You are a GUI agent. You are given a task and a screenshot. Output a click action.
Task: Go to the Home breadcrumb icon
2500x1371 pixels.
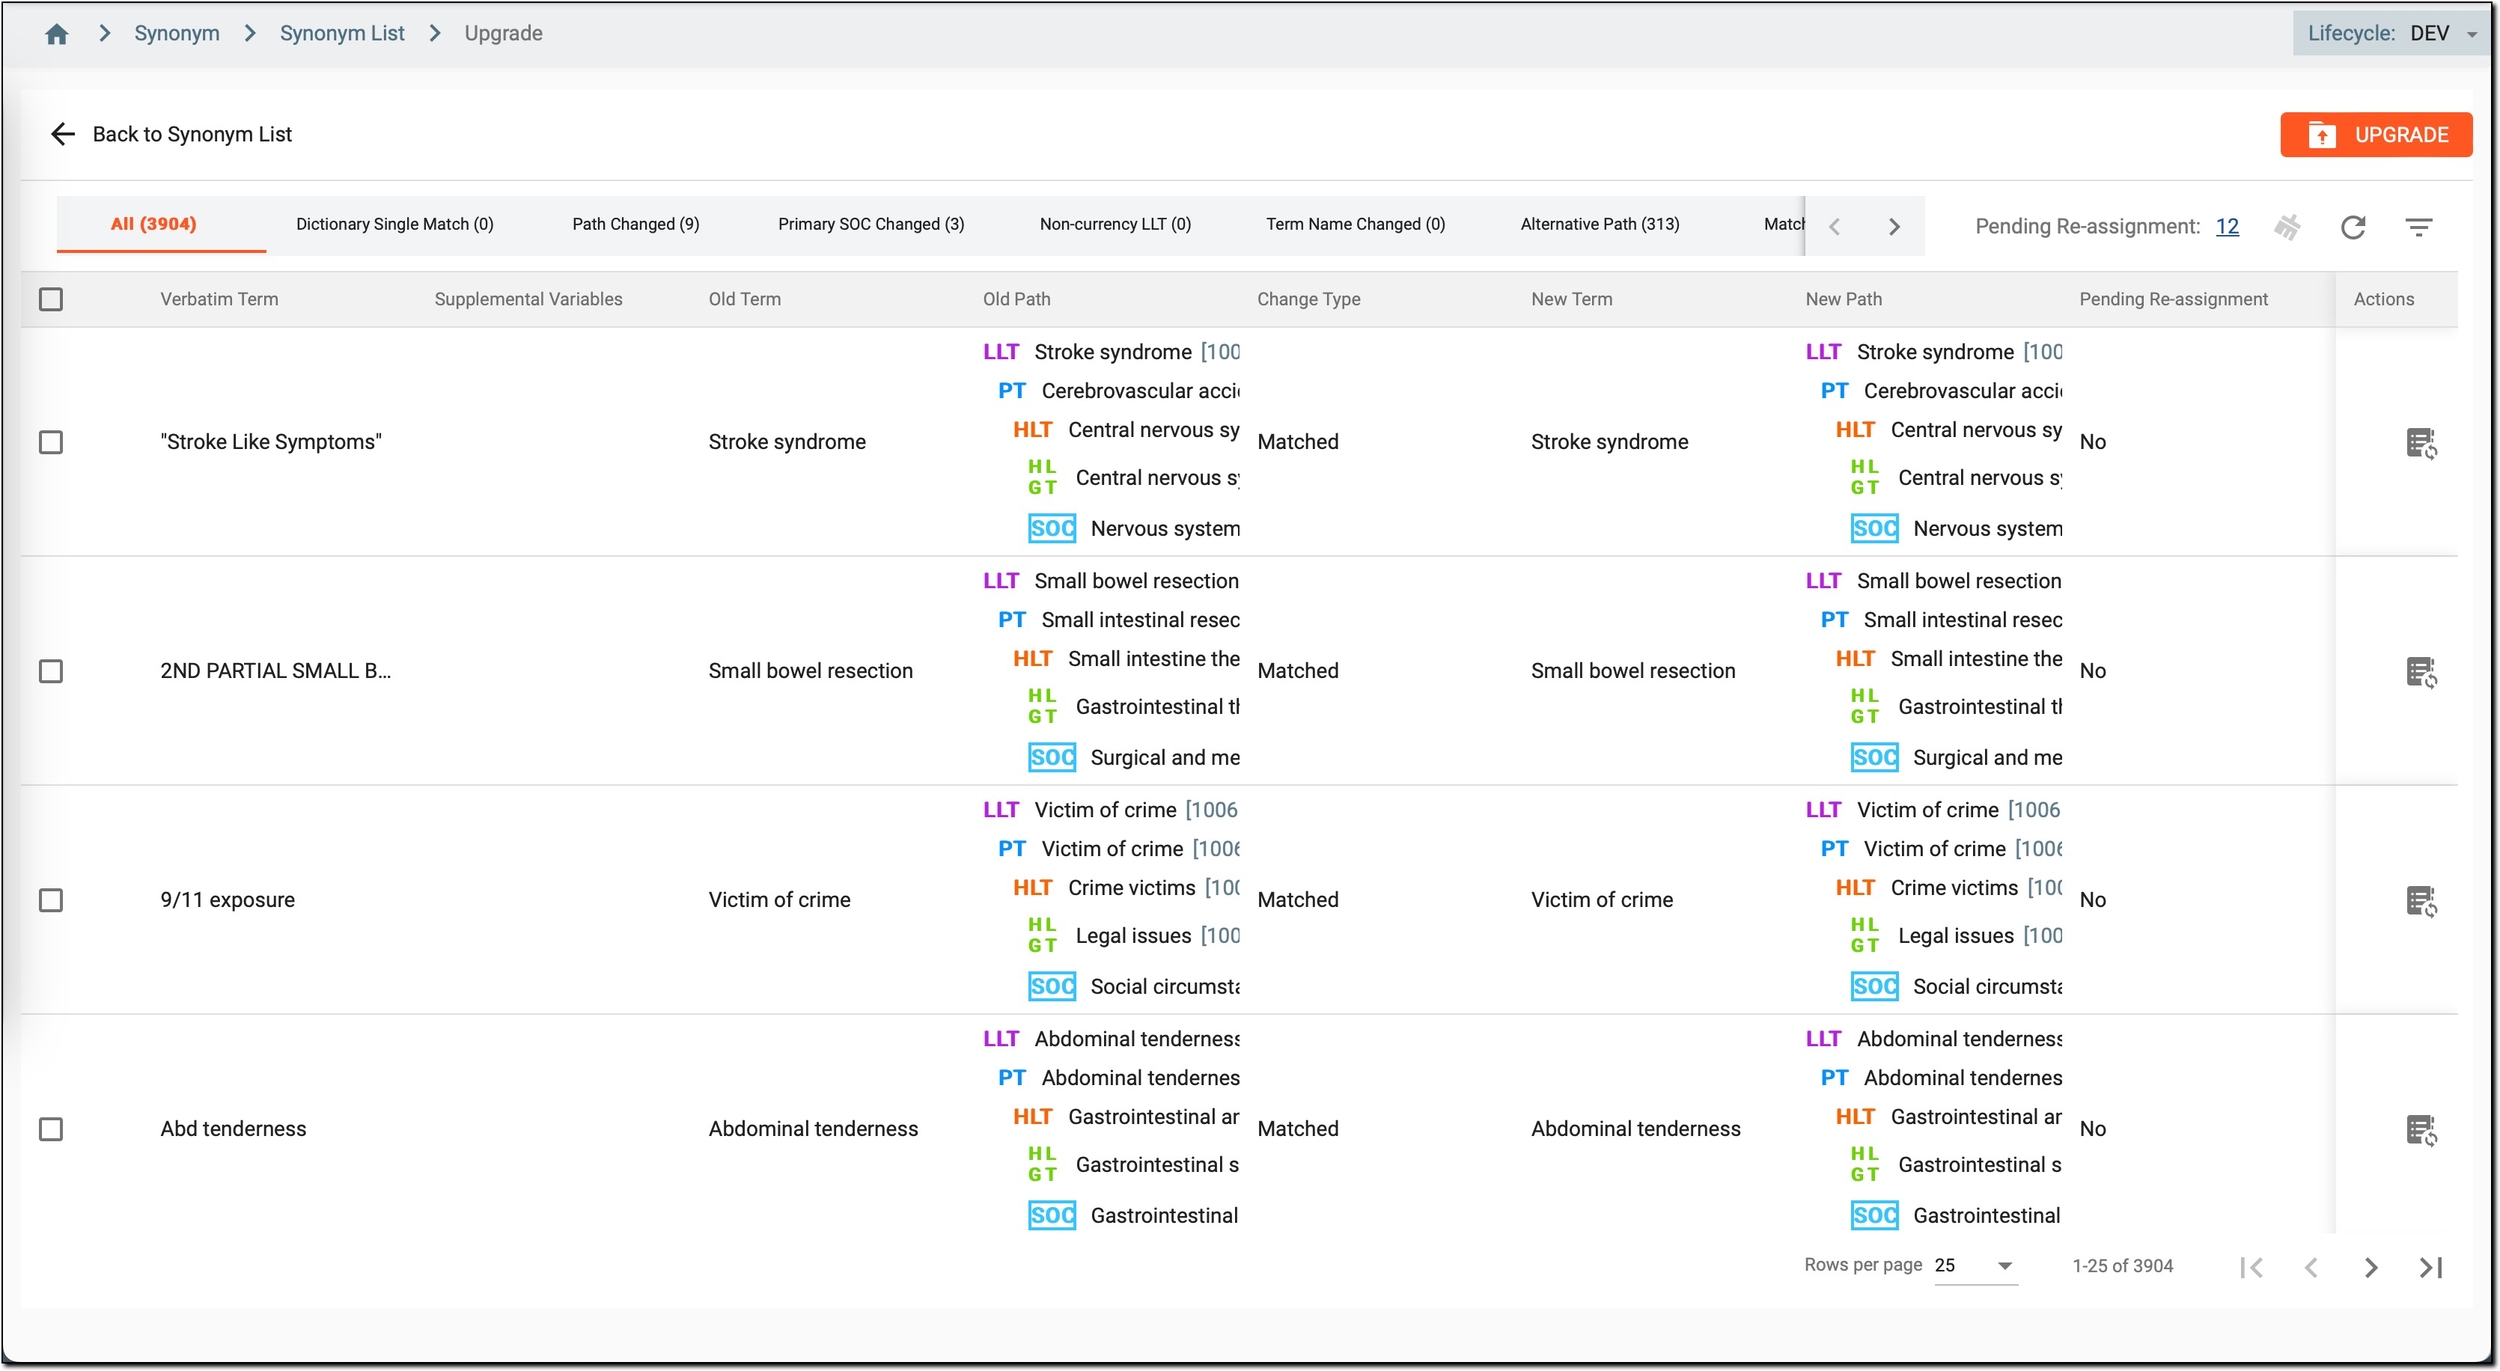(x=57, y=34)
